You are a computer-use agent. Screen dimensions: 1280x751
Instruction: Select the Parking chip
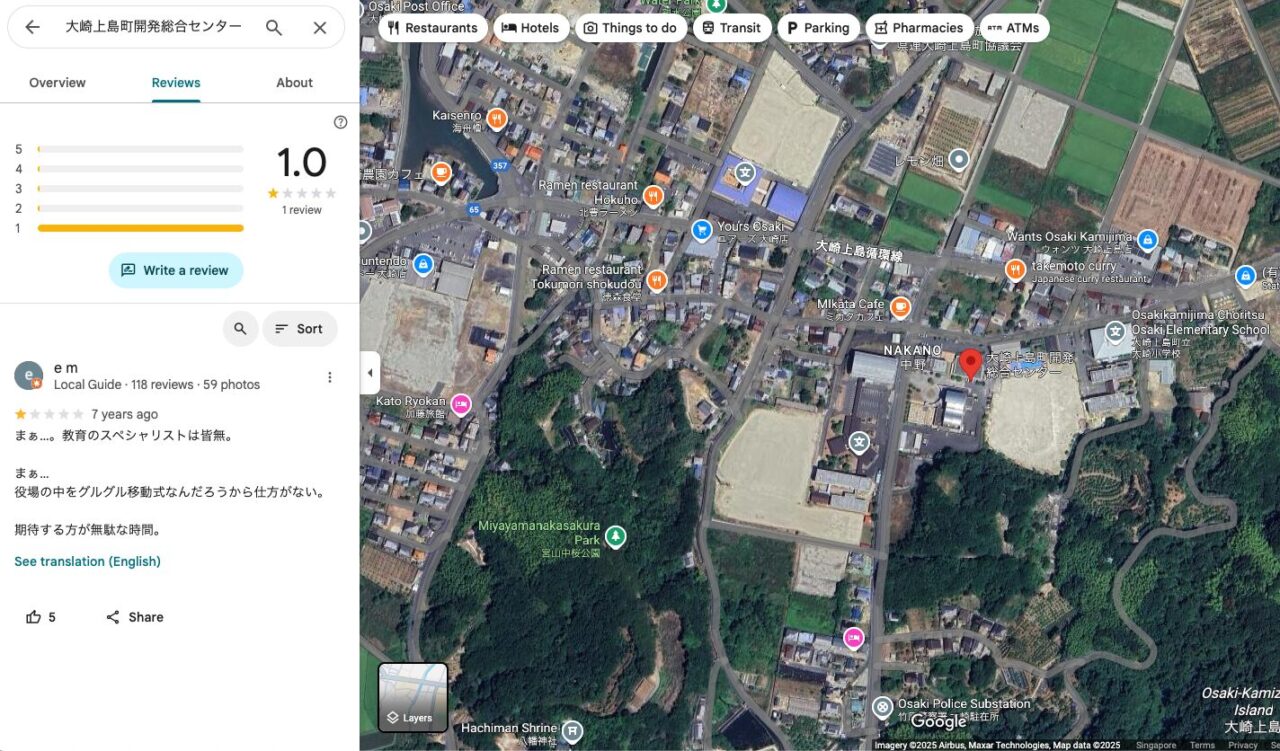point(819,28)
